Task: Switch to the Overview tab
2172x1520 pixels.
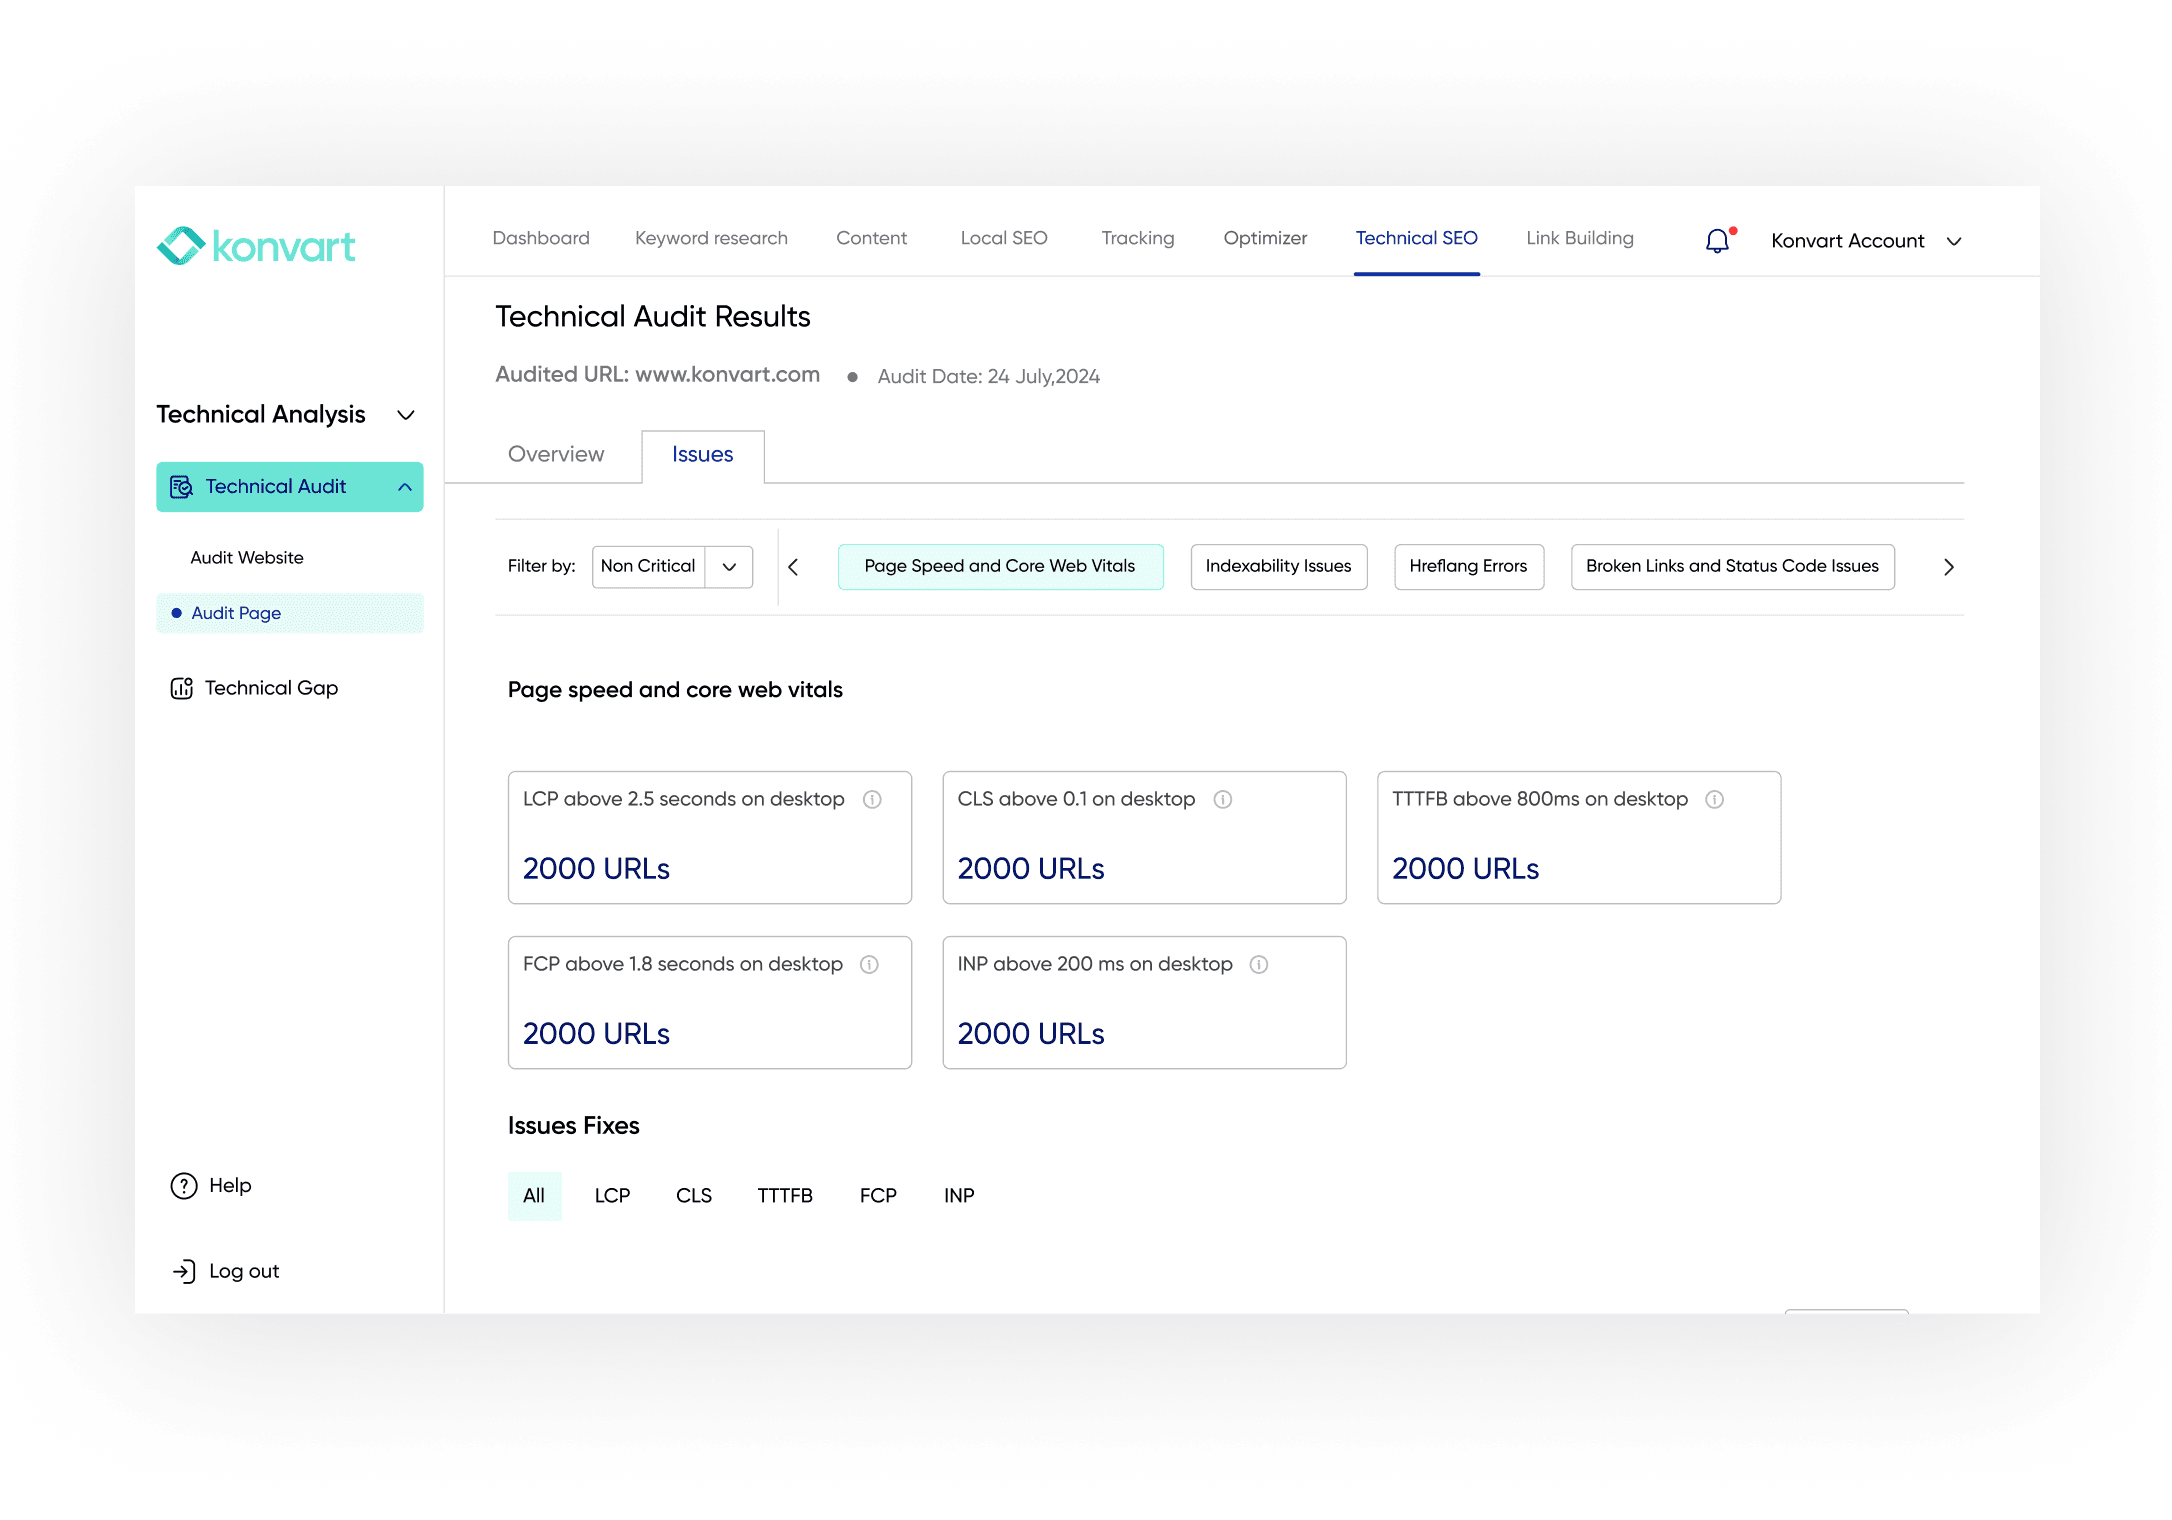Action: pyautogui.click(x=556, y=454)
